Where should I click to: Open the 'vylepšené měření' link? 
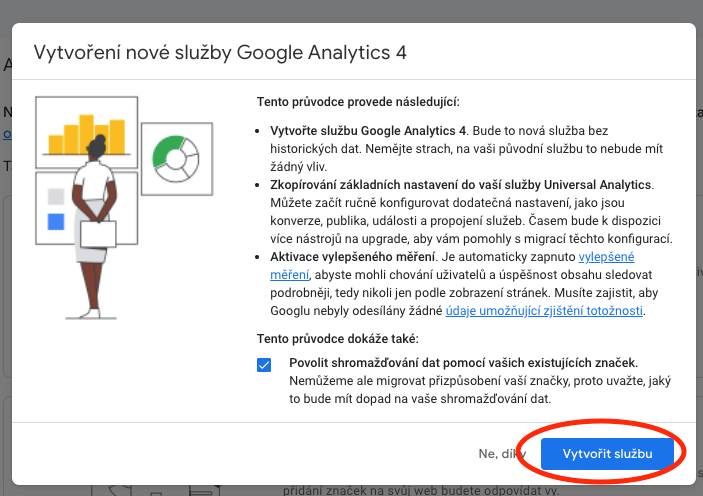tap(606, 257)
